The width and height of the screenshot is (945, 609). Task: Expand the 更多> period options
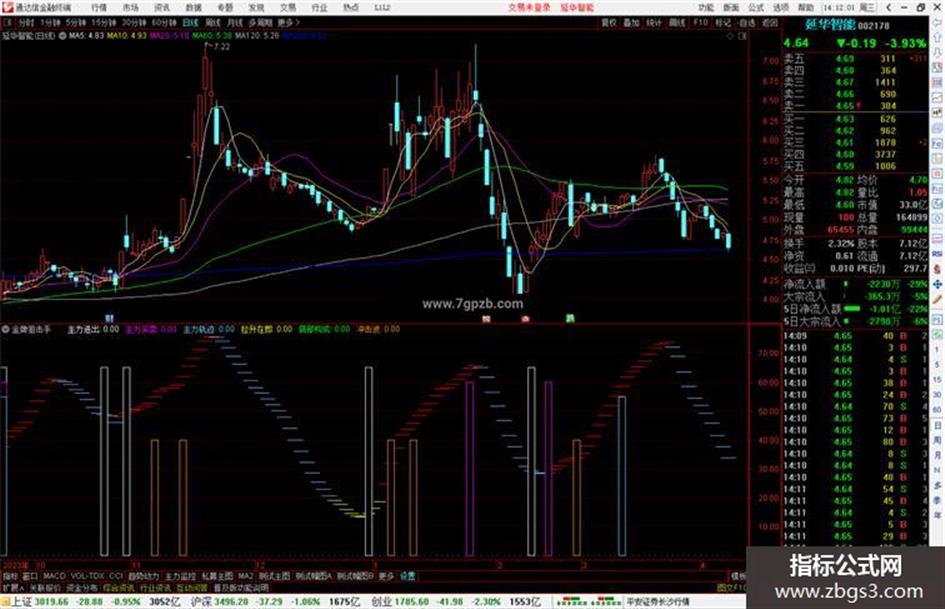(x=288, y=22)
